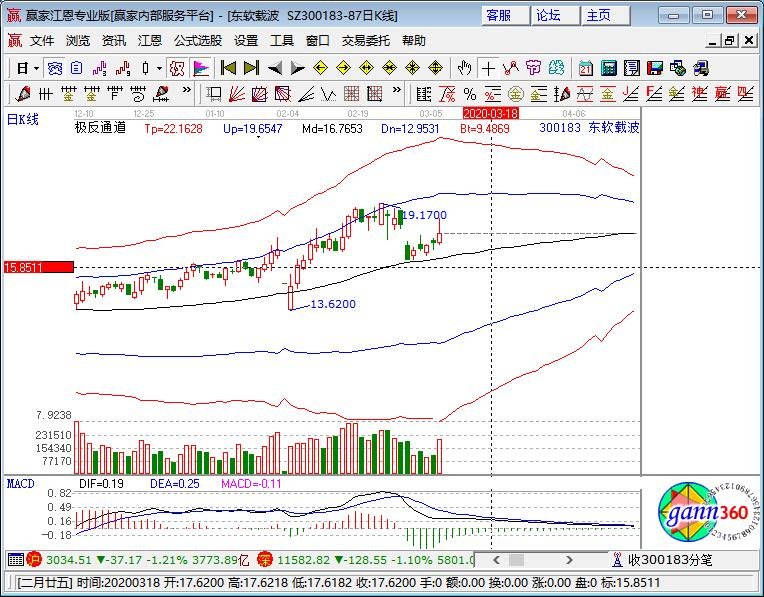Click the teal 线 lines icon
The height and width of the screenshot is (597, 764).
point(556,68)
